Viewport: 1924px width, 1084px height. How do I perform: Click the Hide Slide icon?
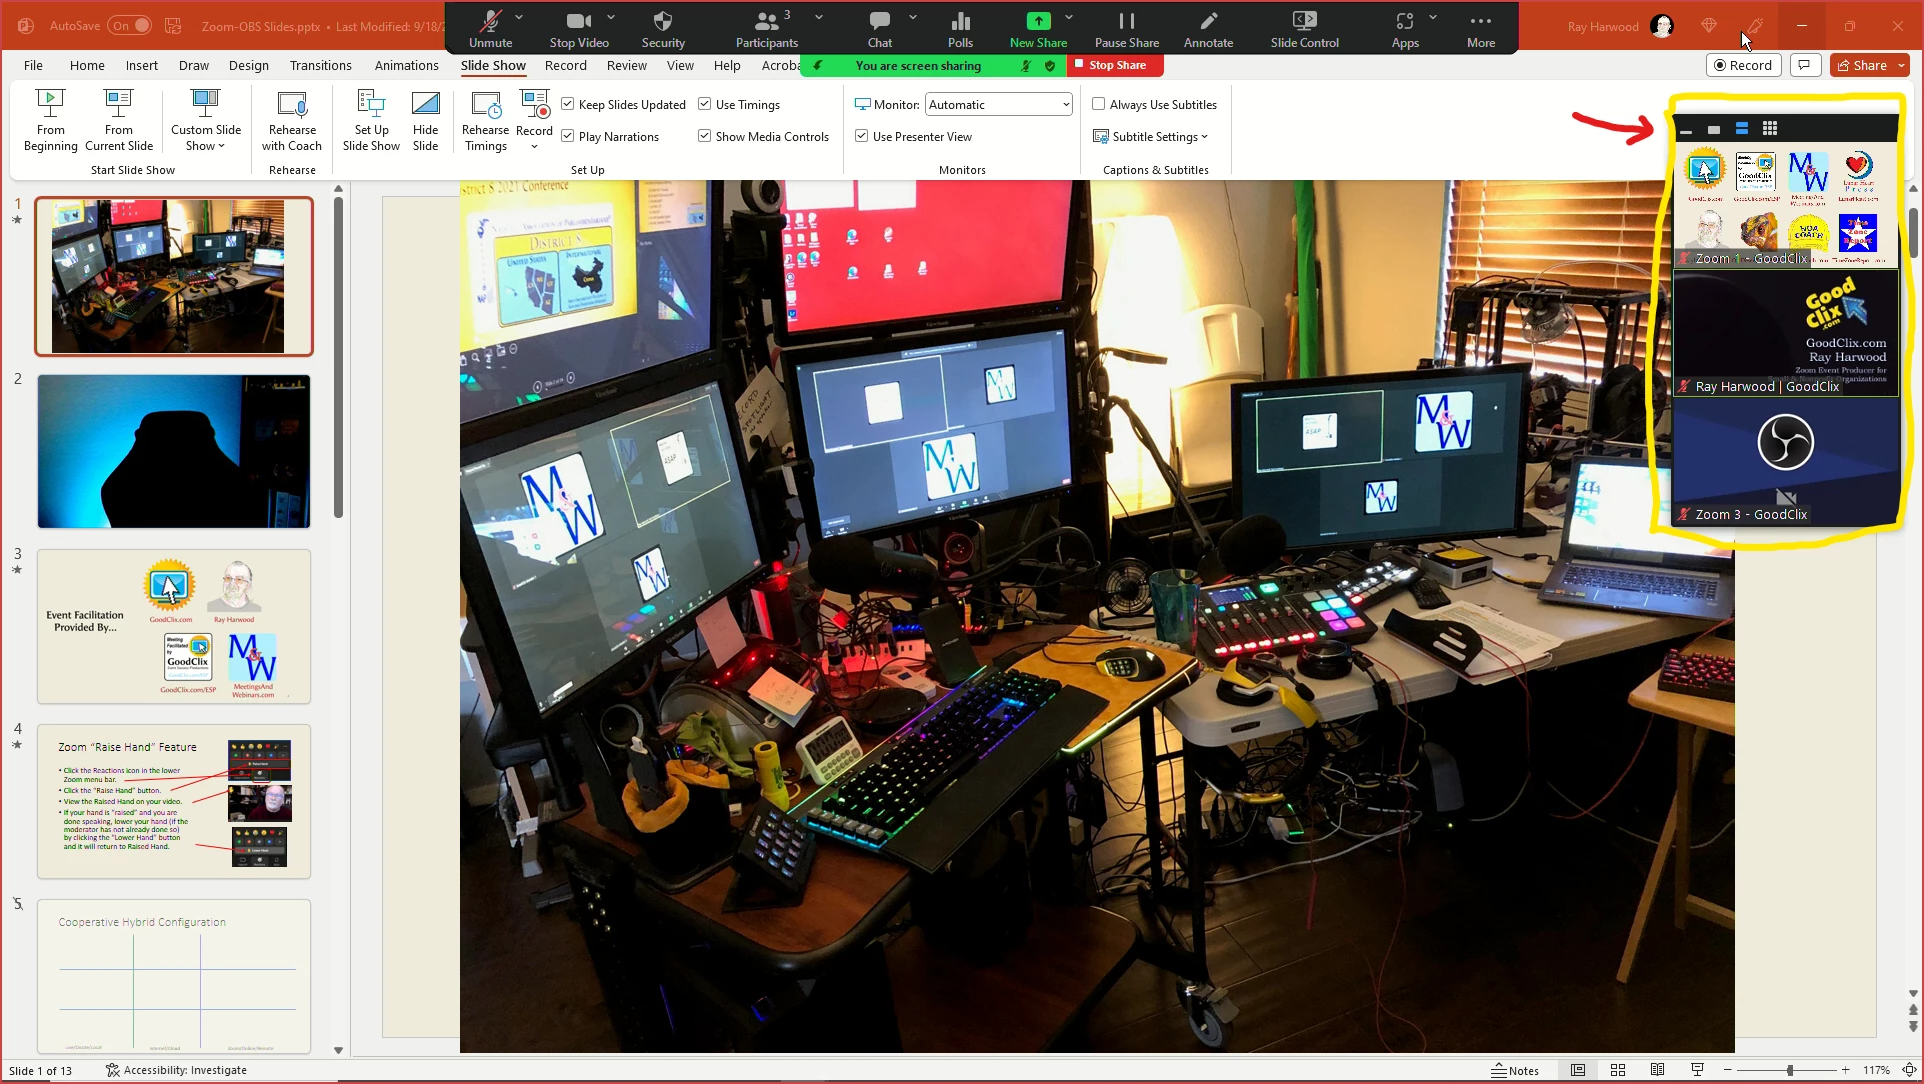425,120
